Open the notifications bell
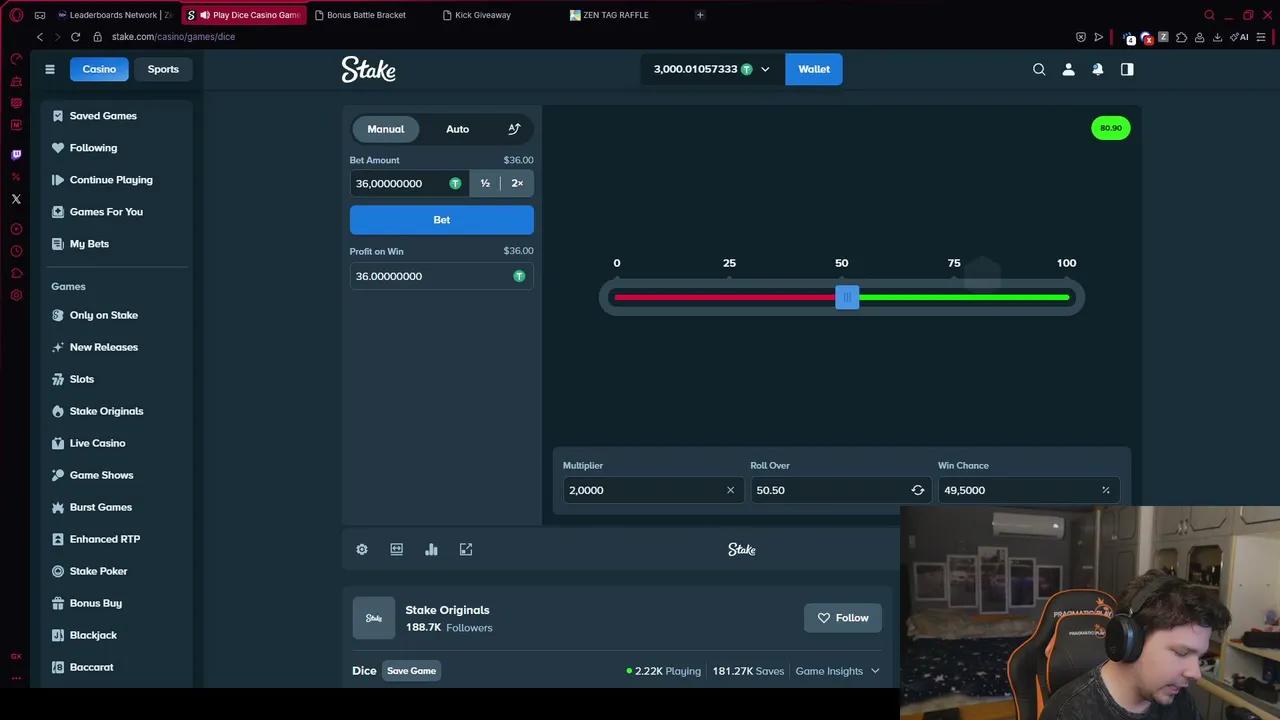The image size is (1280, 720). 1098,69
